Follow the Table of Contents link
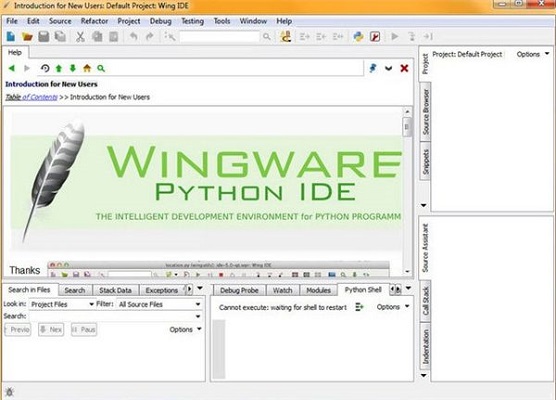This screenshot has height=400, width=556. tap(31, 97)
